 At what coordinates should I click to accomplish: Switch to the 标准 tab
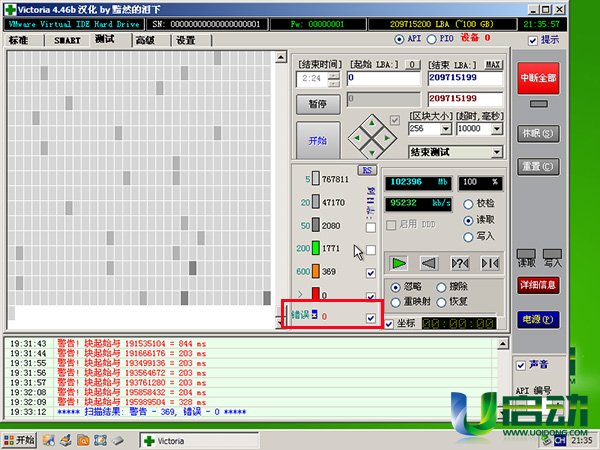coord(19,40)
